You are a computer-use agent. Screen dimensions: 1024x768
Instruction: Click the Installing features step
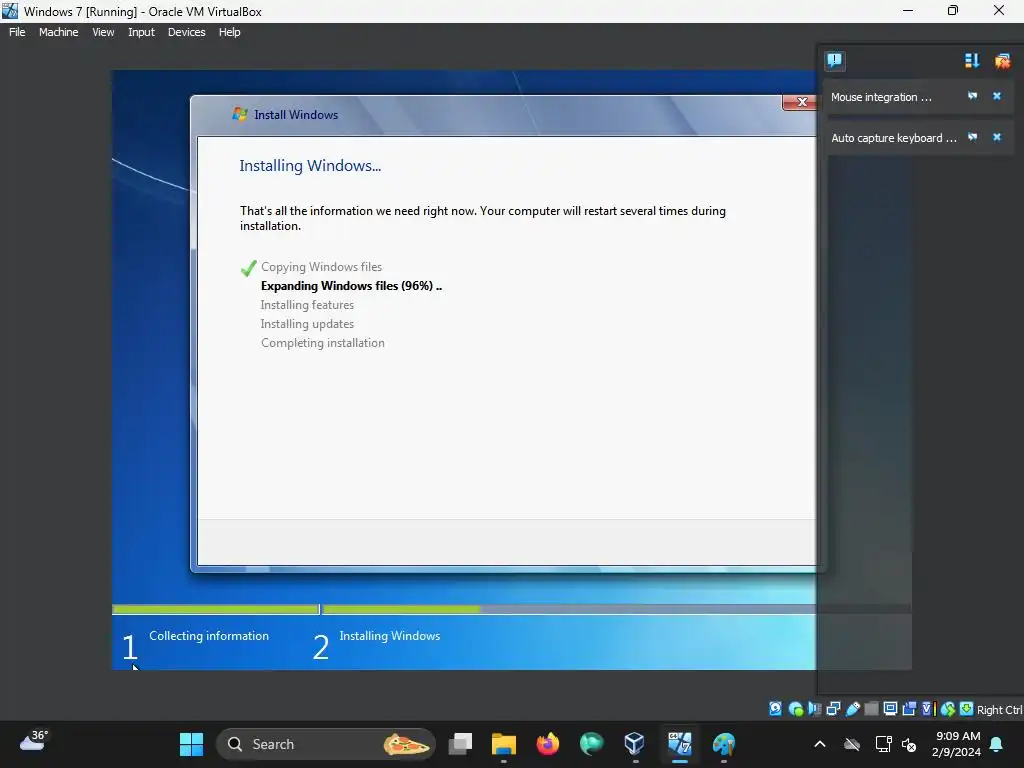point(307,305)
